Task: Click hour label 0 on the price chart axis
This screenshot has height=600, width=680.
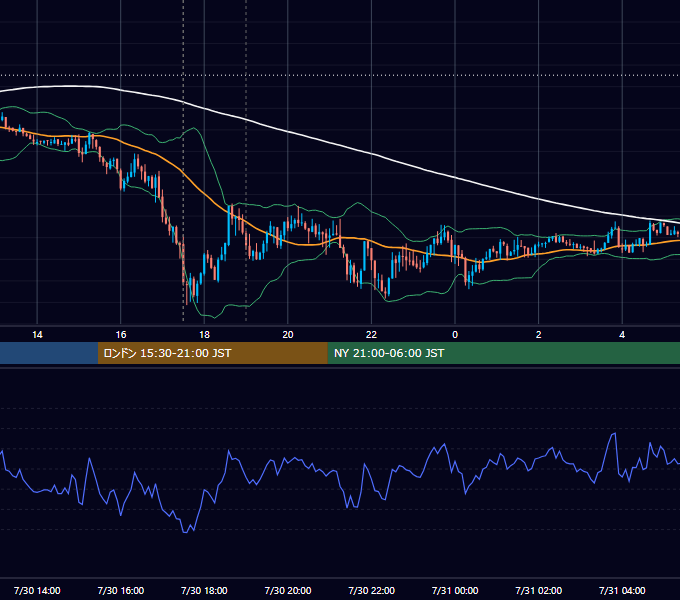Action: tap(455, 335)
